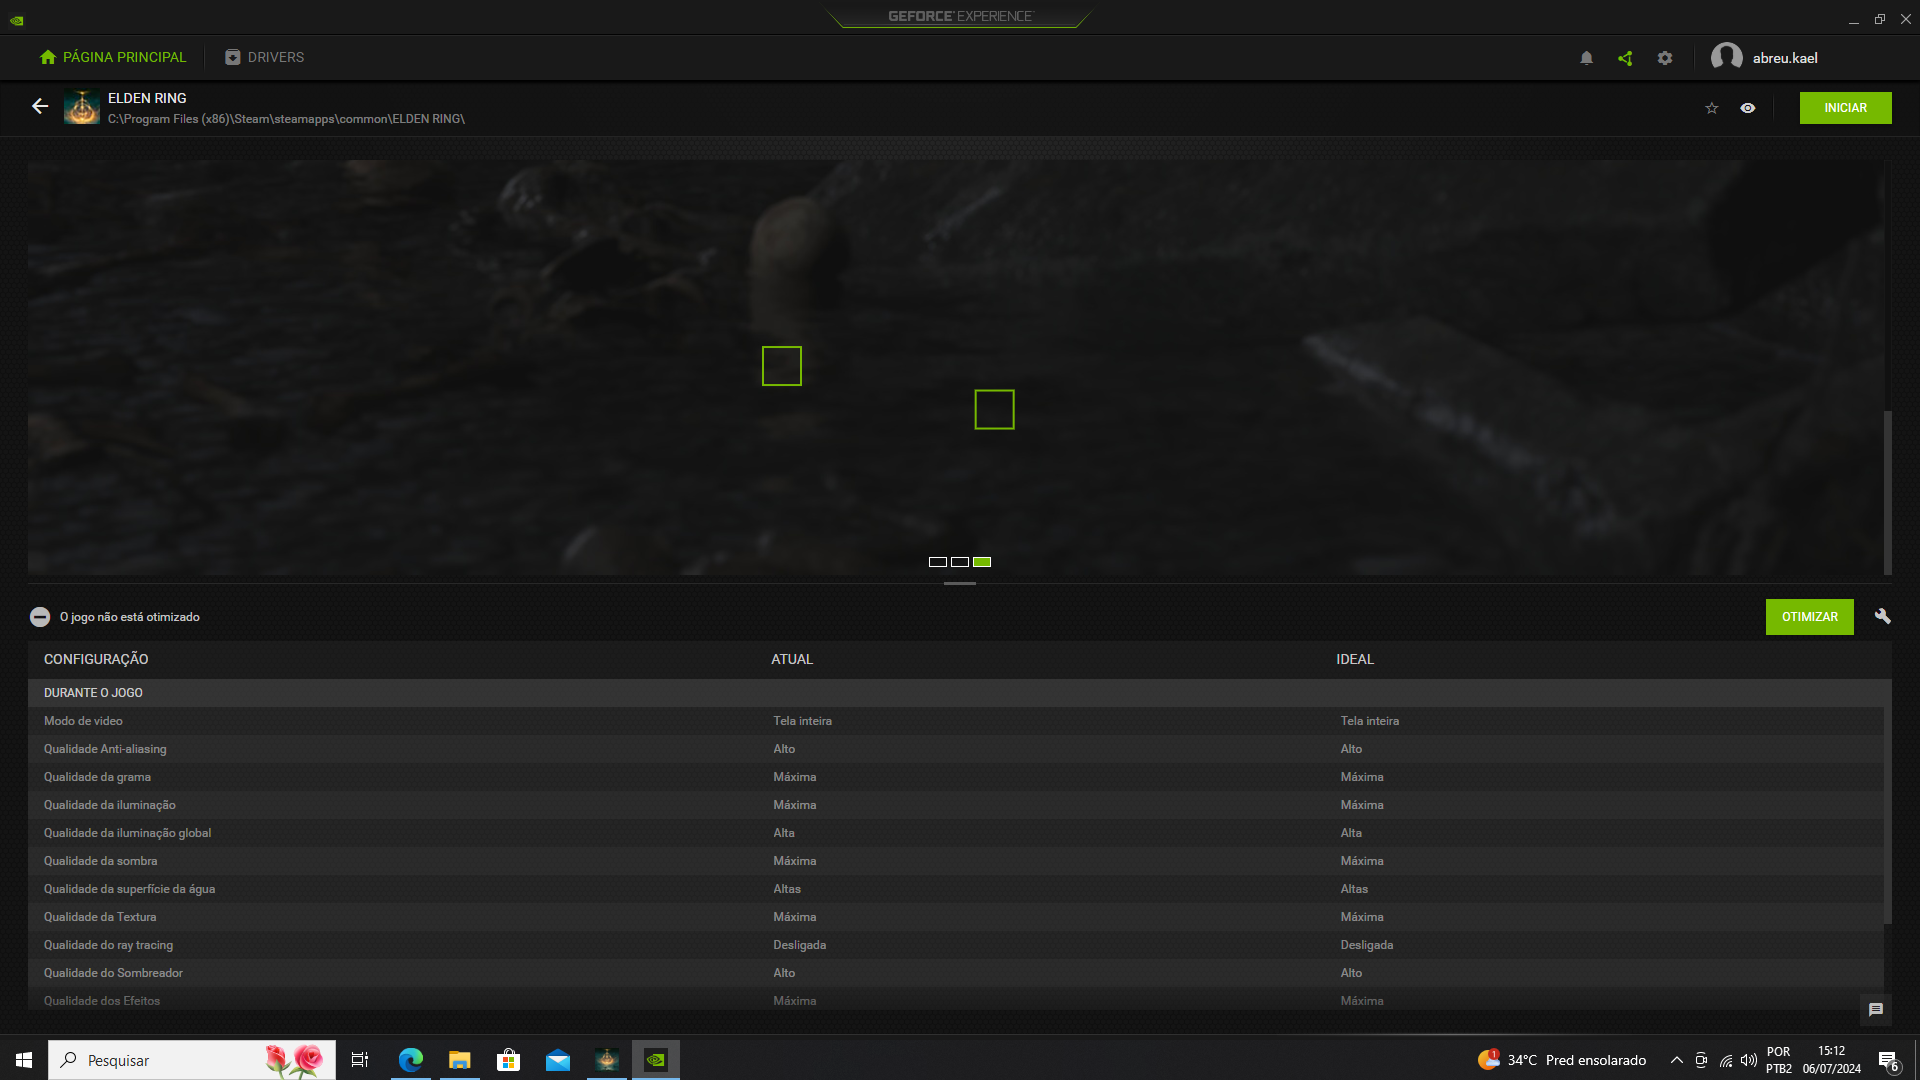This screenshot has width=1920, height=1080.
Task: Toggle the eye visibility icon for game
Action: point(1748,108)
